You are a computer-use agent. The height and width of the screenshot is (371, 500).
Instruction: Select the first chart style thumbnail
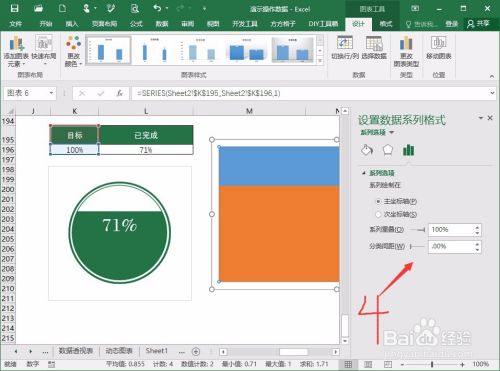pos(109,50)
